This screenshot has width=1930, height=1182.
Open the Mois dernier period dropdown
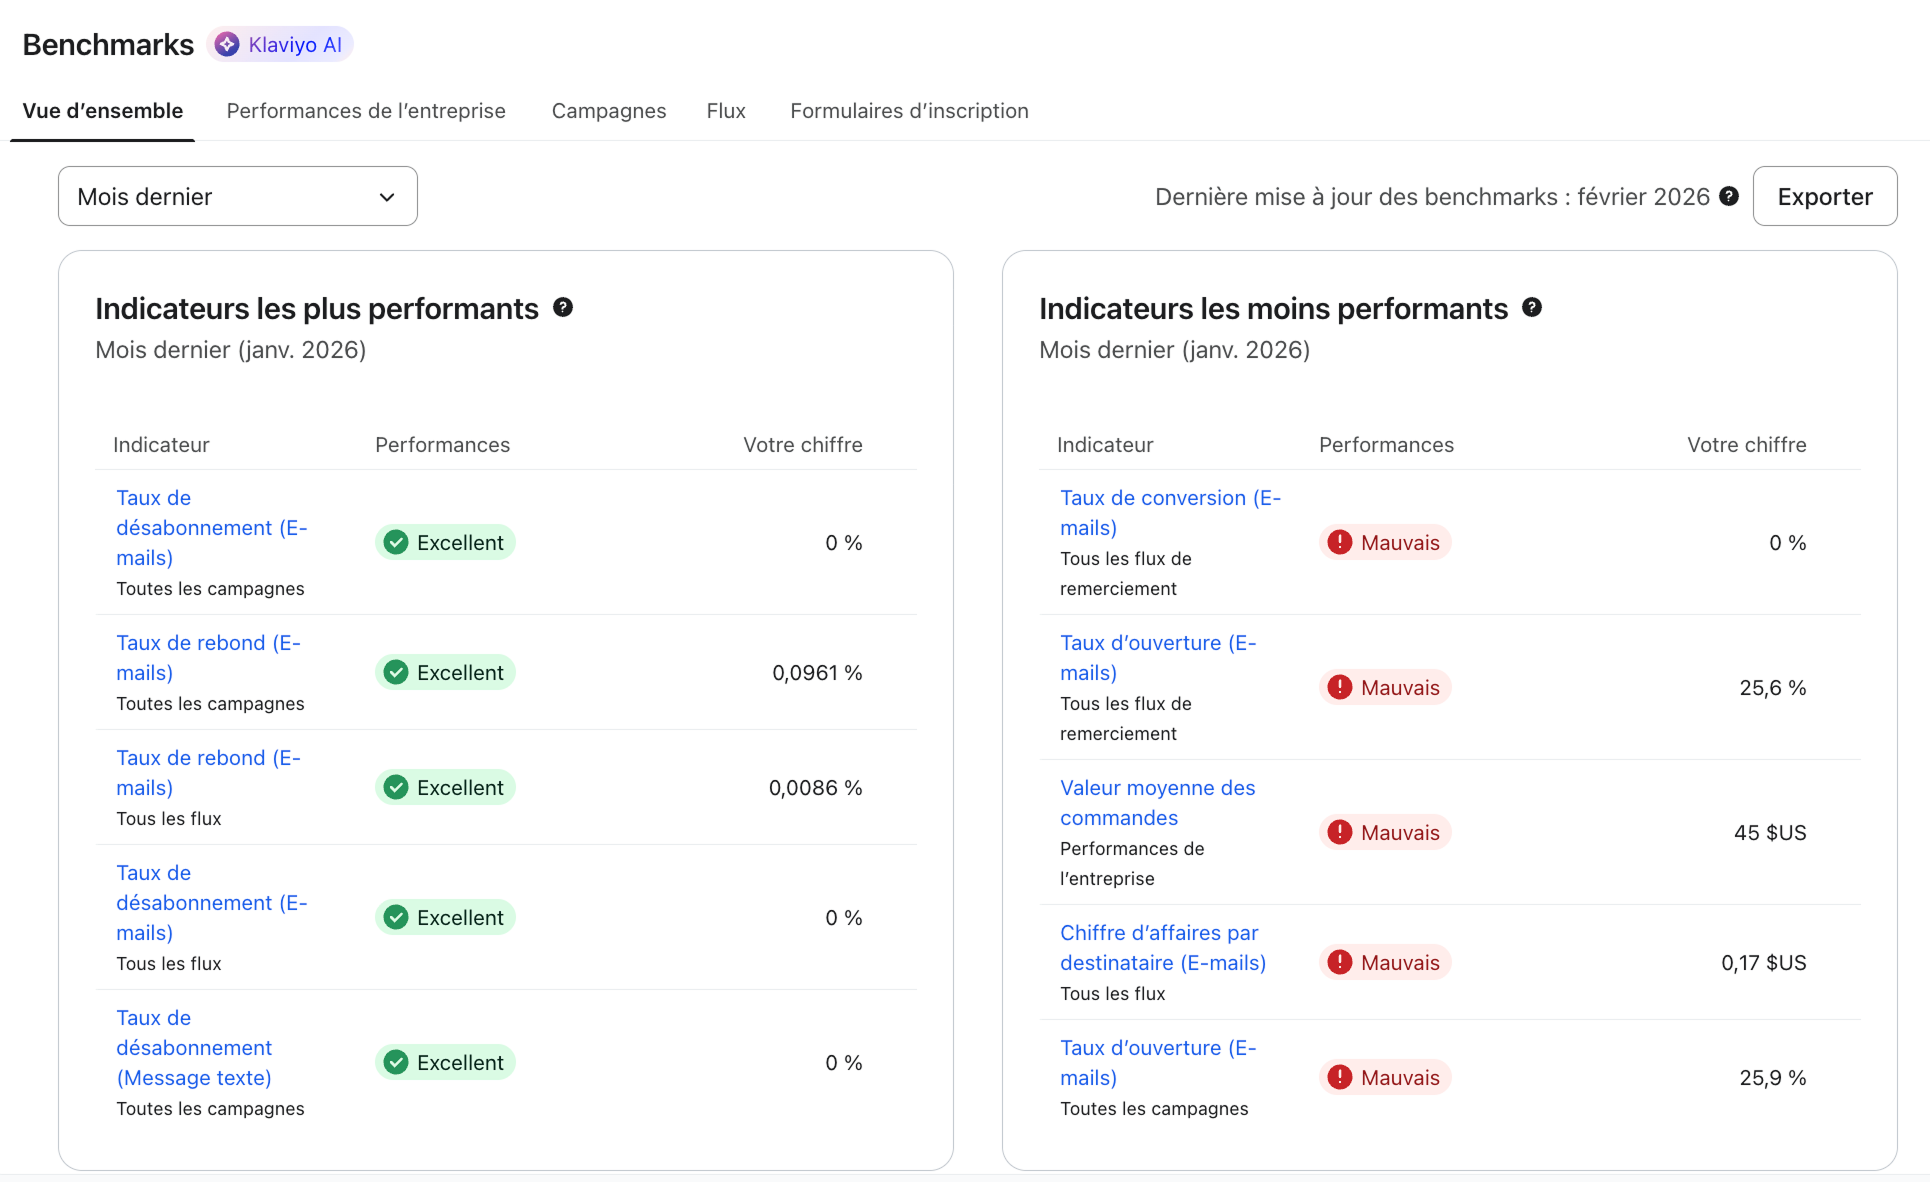tap(237, 196)
